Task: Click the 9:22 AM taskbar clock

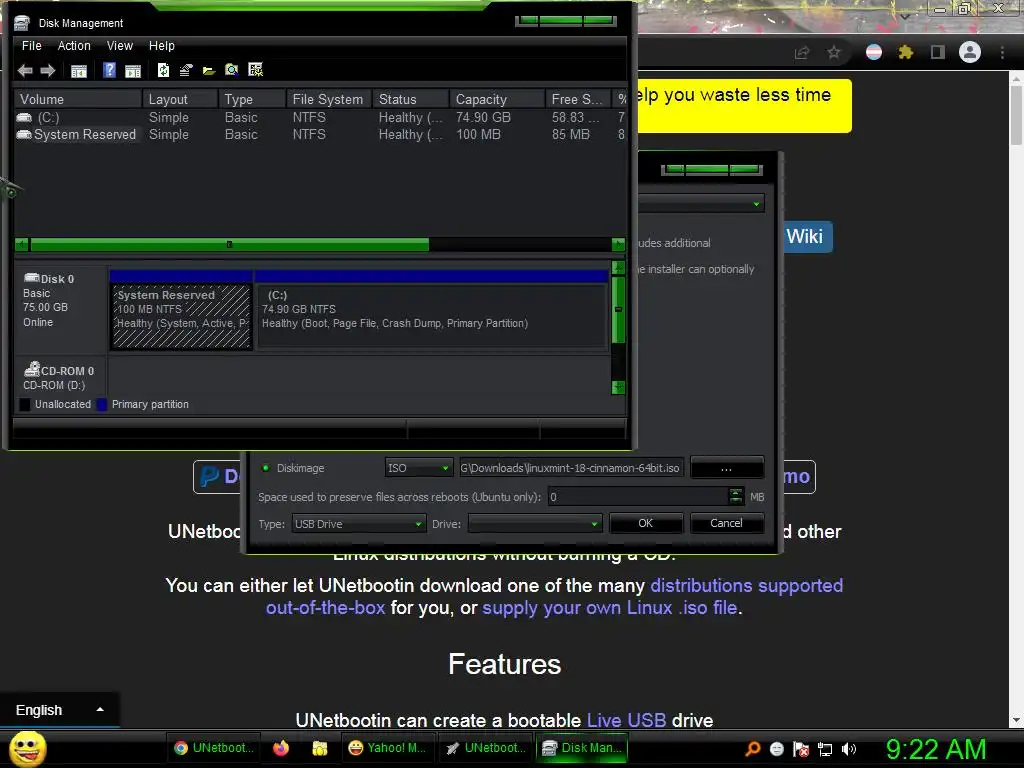Action: tap(936, 749)
